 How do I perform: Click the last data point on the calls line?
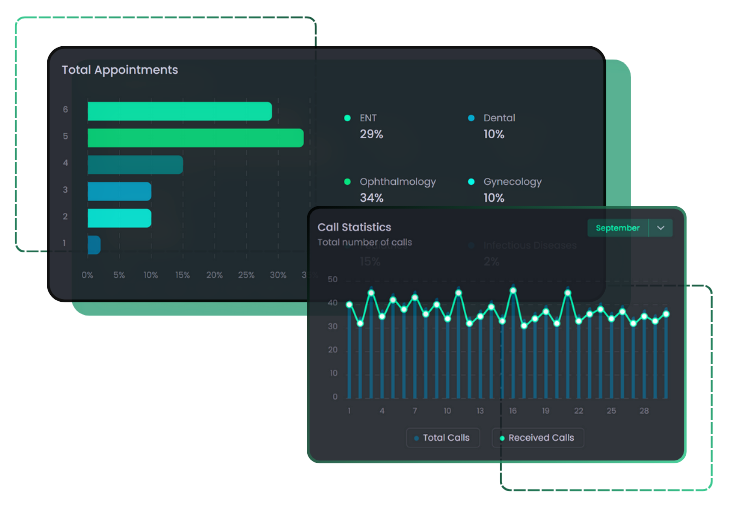pos(666,314)
